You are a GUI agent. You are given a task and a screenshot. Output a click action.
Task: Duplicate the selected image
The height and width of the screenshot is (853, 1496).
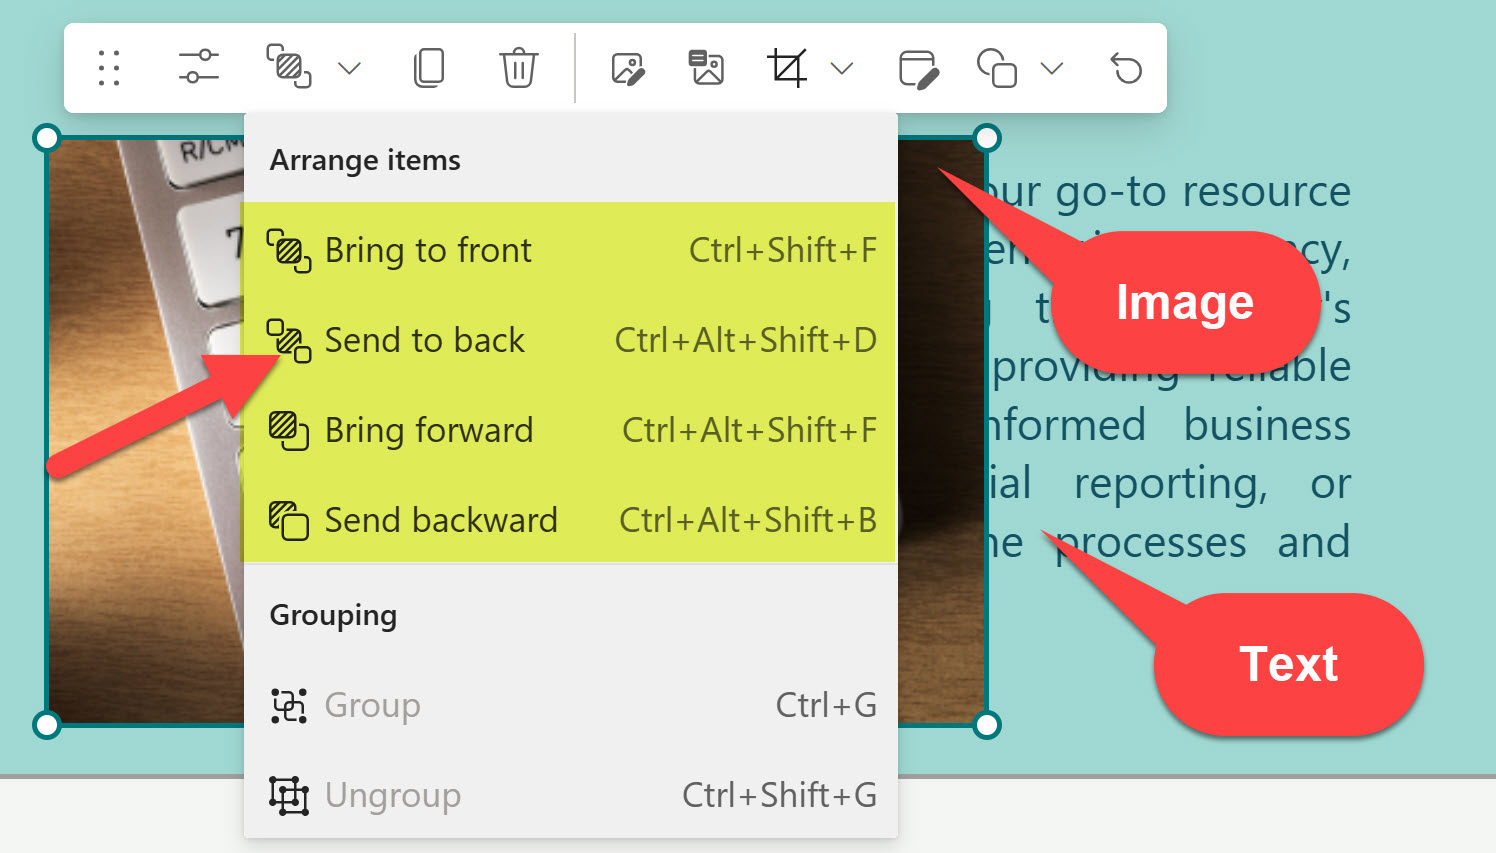[x=429, y=68]
